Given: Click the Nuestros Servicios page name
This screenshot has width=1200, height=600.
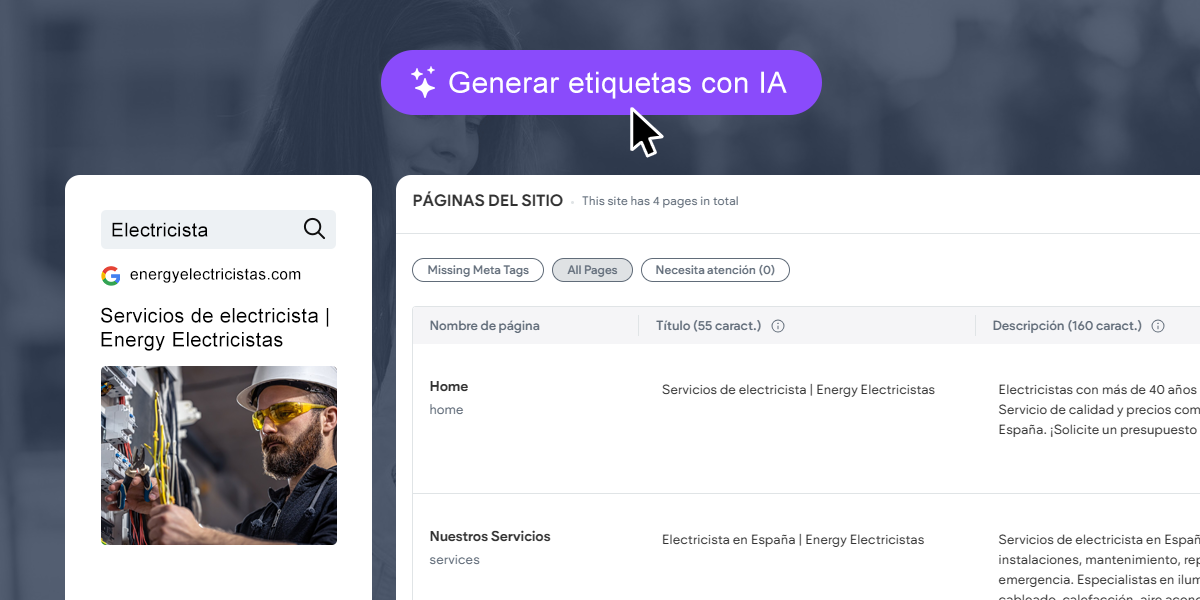Looking at the screenshot, I should tap(490, 536).
